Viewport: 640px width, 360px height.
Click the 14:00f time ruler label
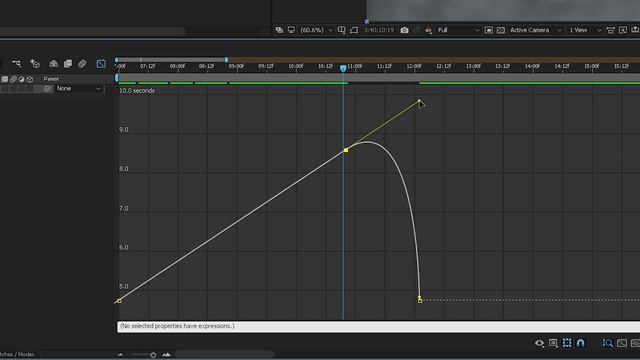pos(532,66)
